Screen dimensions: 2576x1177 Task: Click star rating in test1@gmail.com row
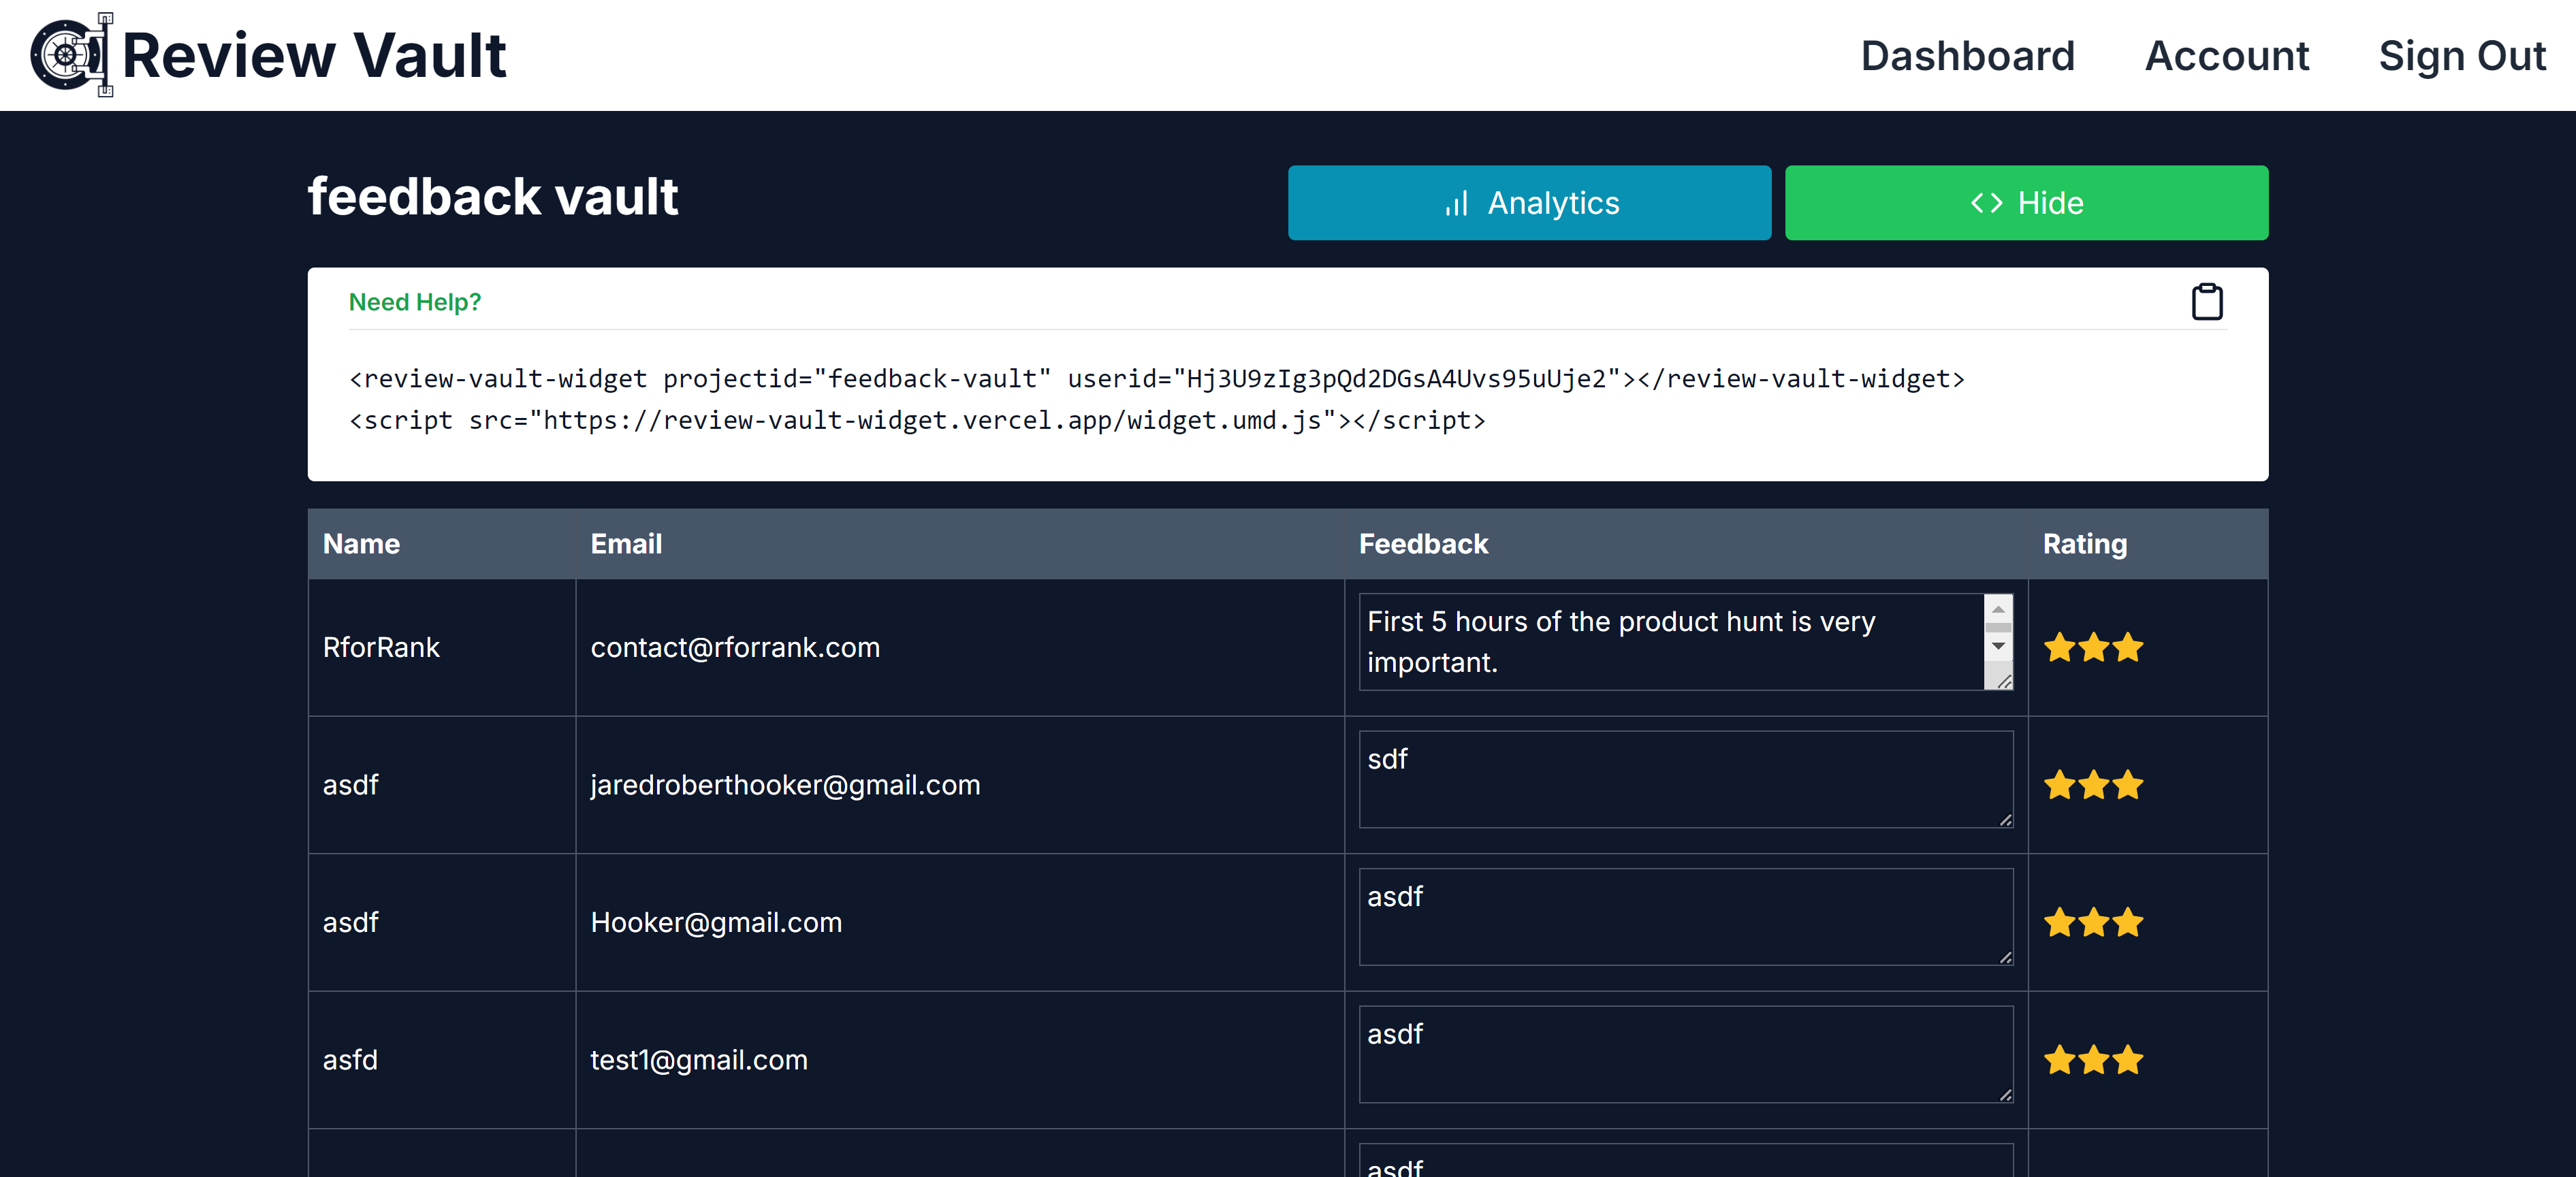pyautogui.click(x=2093, y=1060)
